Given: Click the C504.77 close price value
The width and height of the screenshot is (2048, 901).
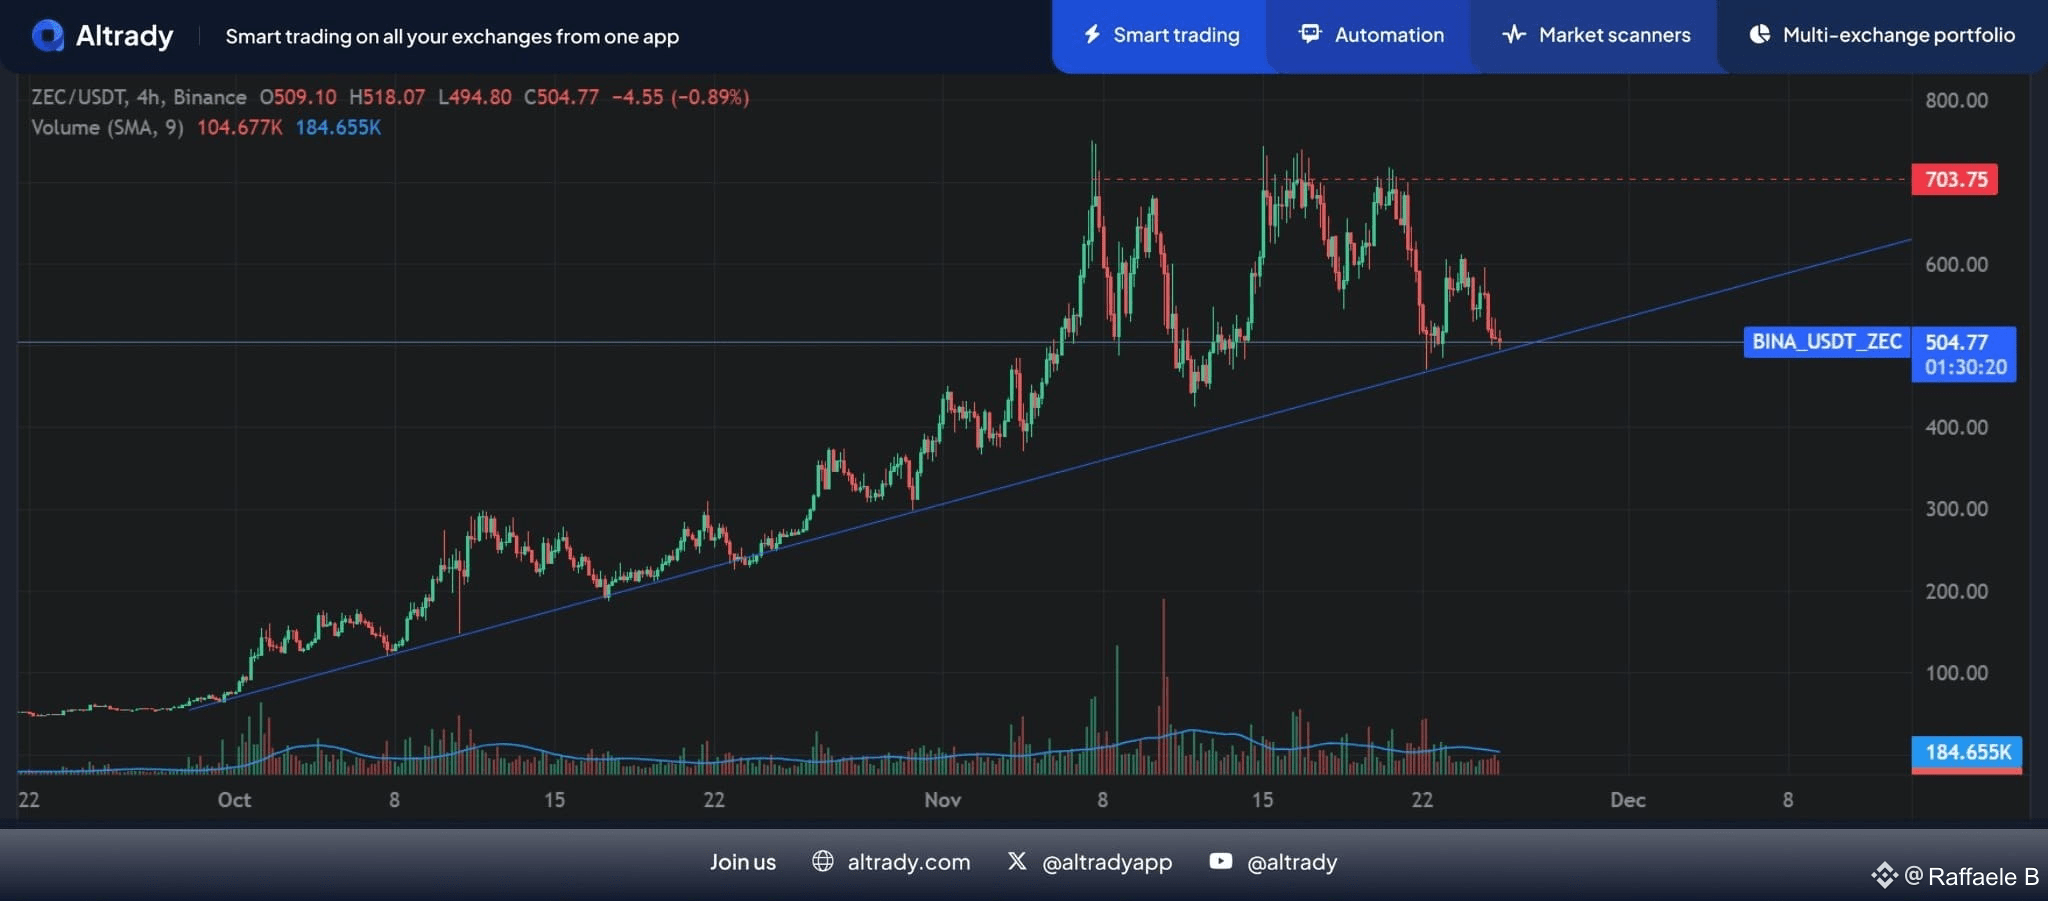Looking at the screenshot, I should tap(561, 97).
